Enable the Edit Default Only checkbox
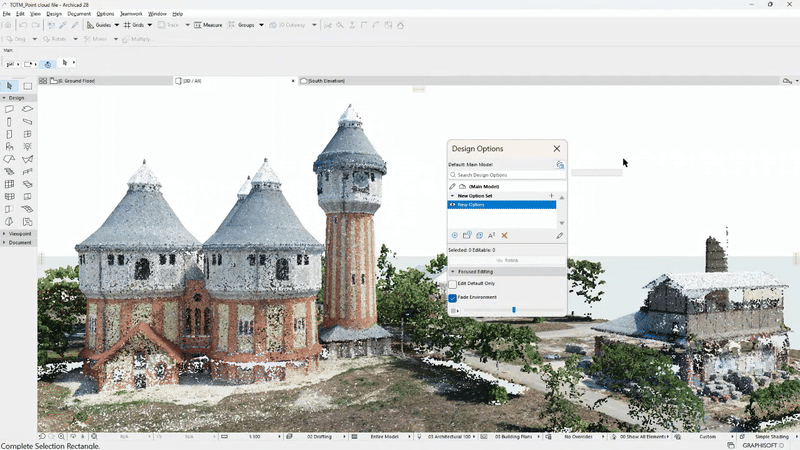This screenshot has height=450, width=800. coord(453,285)
